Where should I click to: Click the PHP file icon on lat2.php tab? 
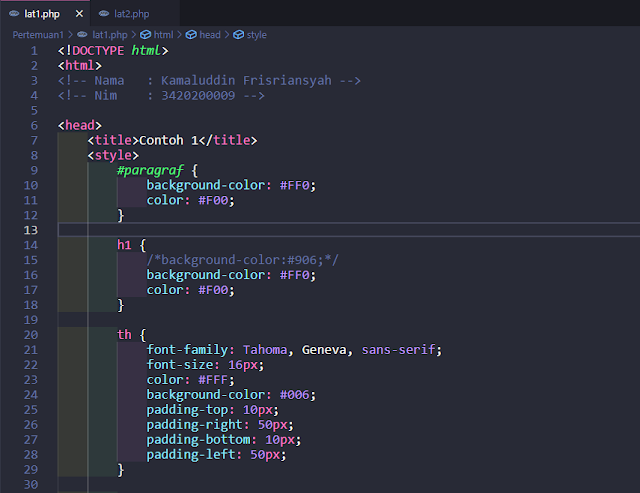click(x=104, y=13)
